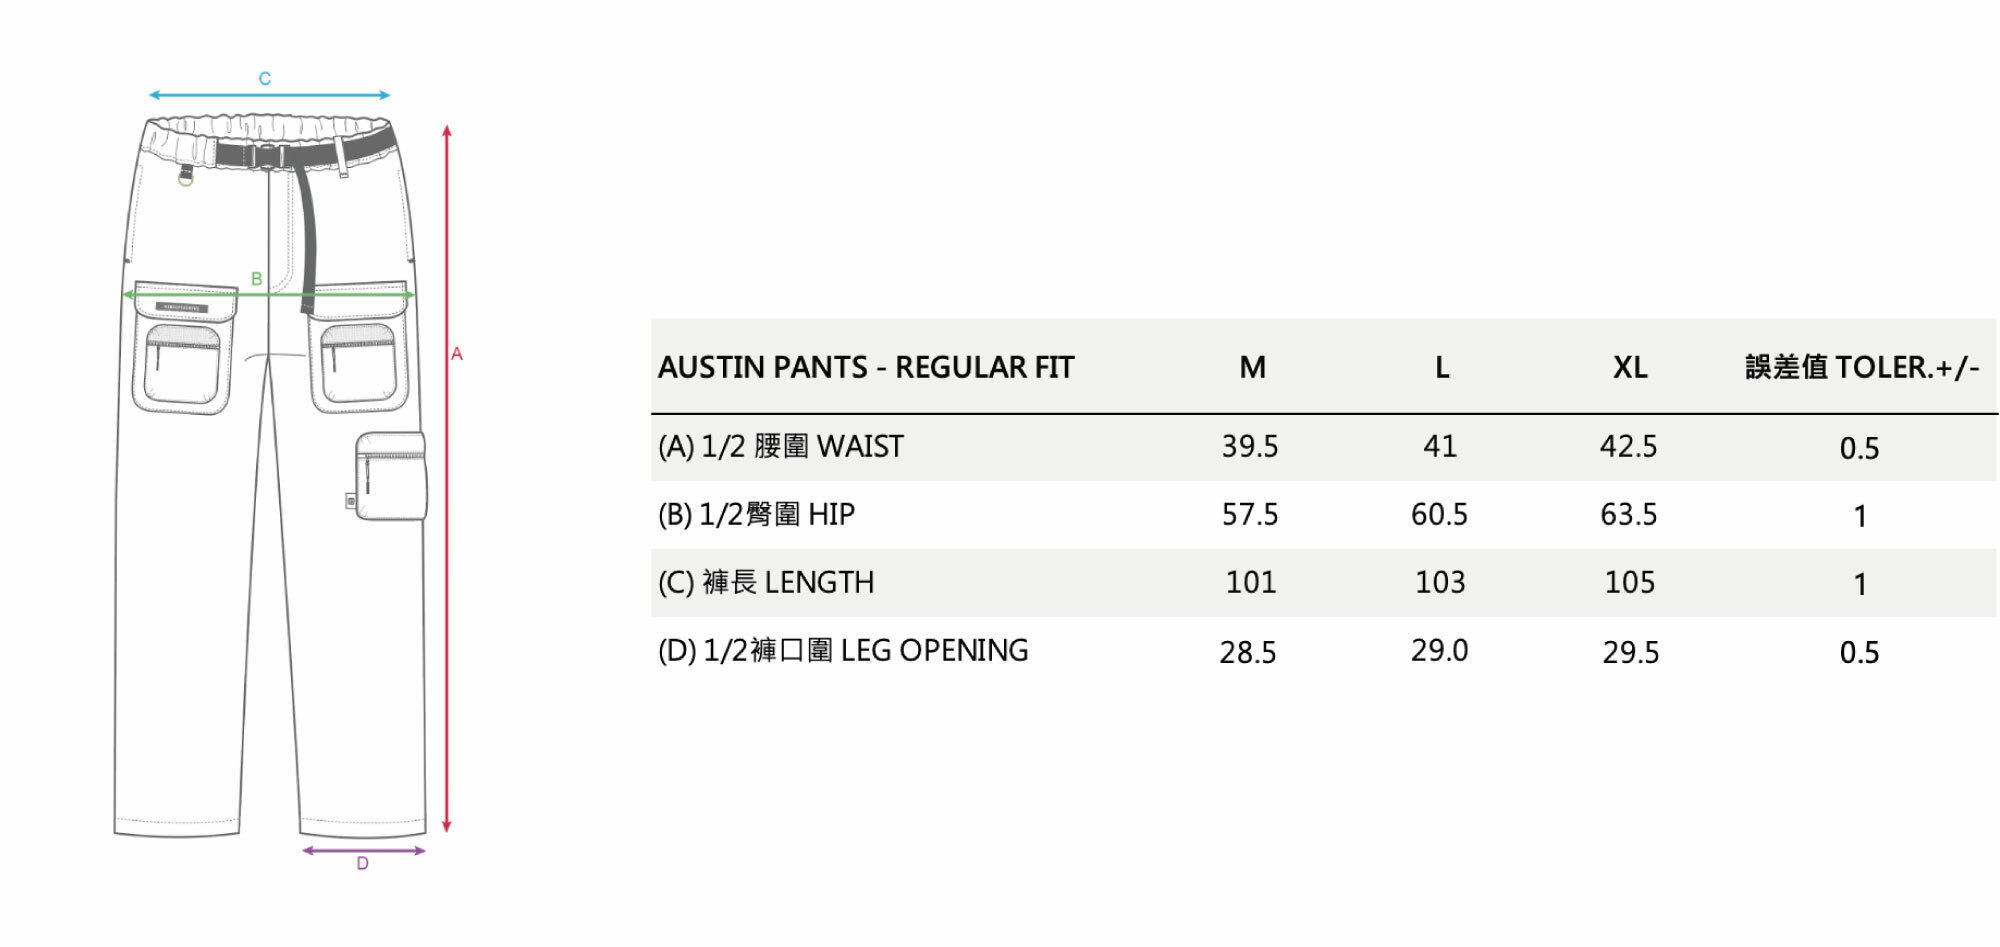Click the (D) LEG OPENING row label
This screenshot has width=2000, height=947.
843,651
